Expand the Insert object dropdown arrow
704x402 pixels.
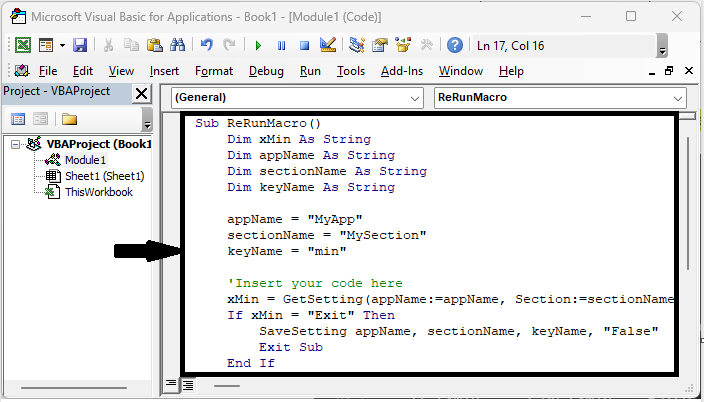click(62, 45)
